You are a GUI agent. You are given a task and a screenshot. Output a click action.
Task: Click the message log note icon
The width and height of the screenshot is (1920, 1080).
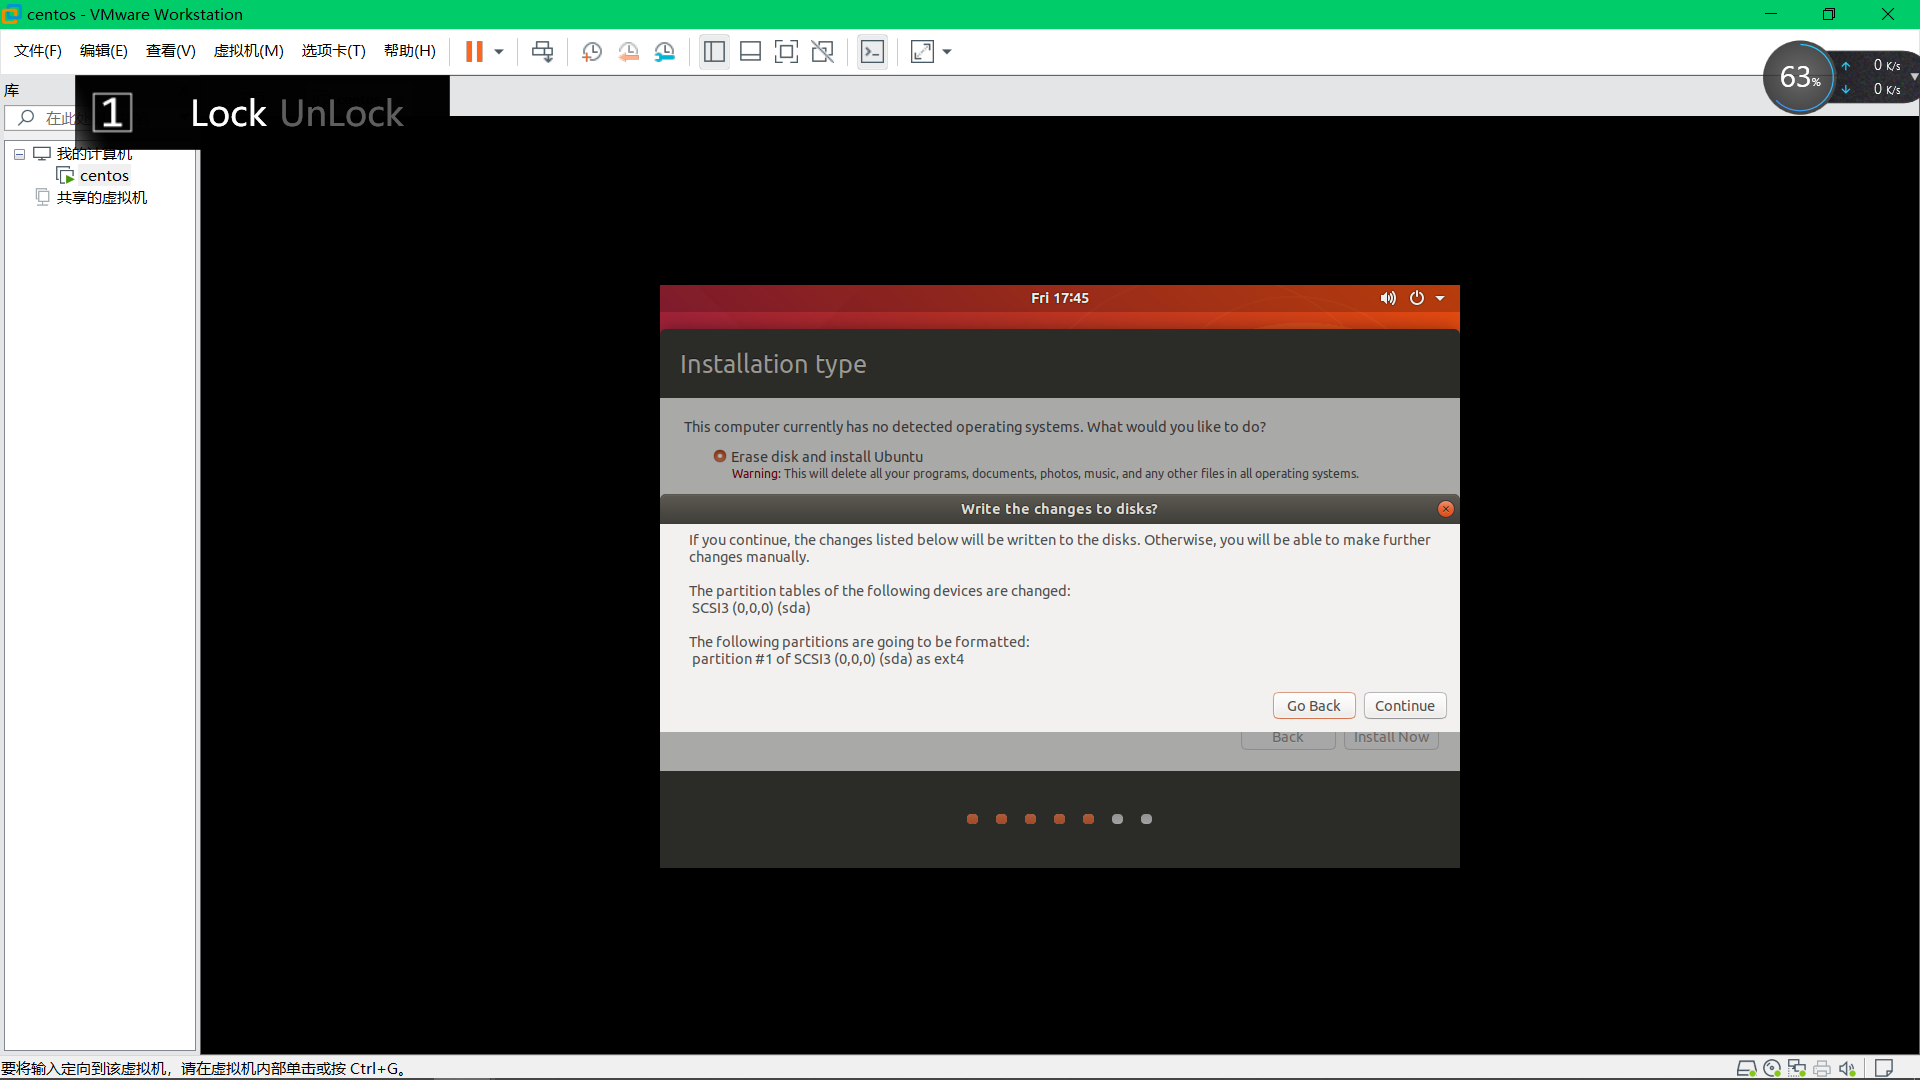[1884, 1068]
